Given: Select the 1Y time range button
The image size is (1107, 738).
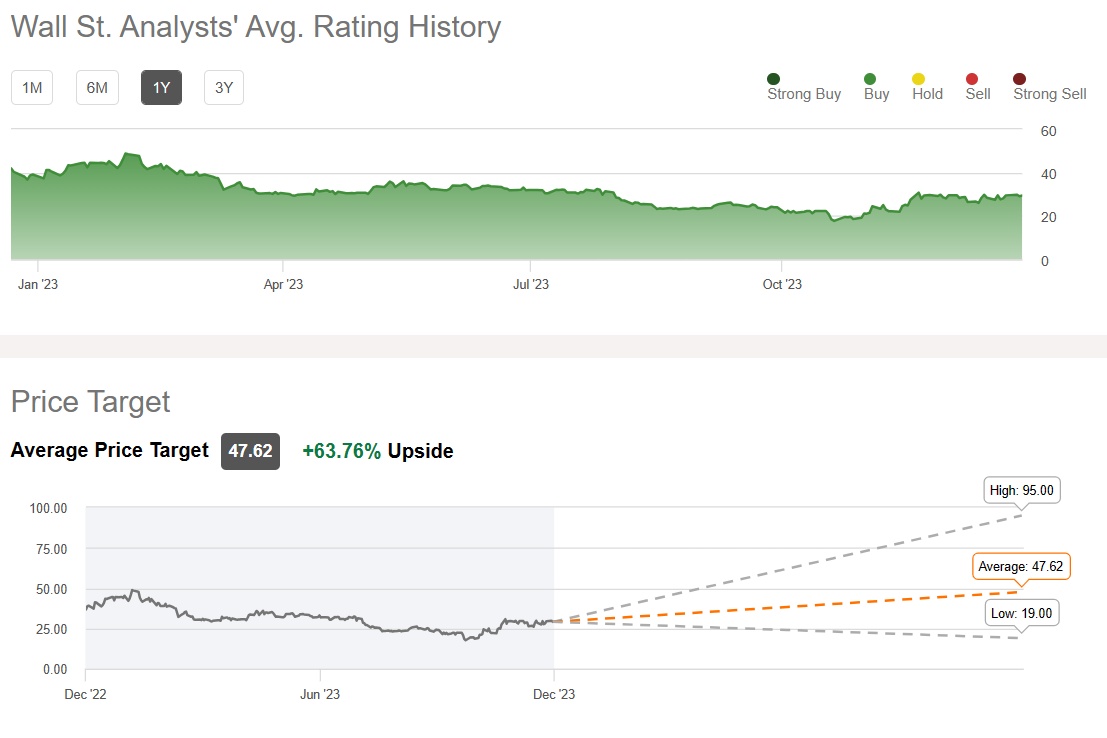Looking at the screenshot, I should pos(161,88).
